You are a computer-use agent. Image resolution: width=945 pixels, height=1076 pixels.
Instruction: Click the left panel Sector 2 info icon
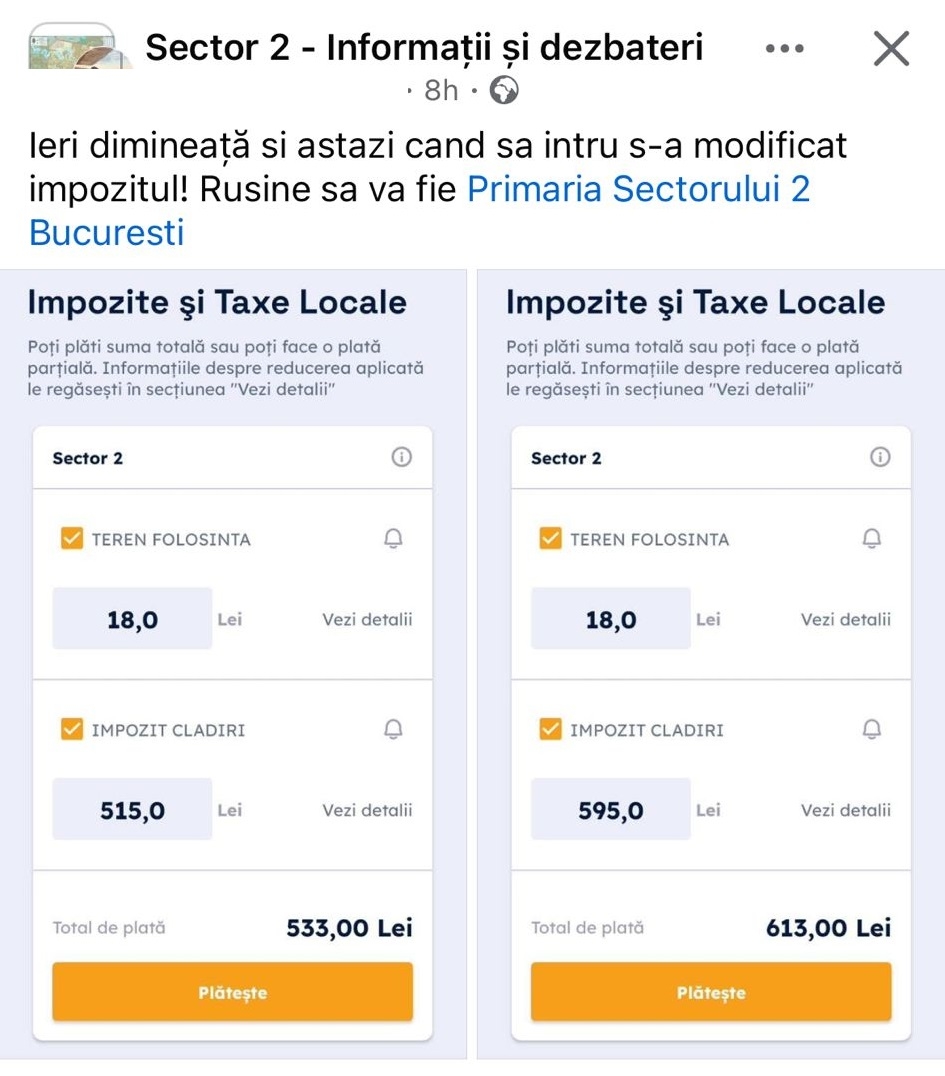(401, 458)
